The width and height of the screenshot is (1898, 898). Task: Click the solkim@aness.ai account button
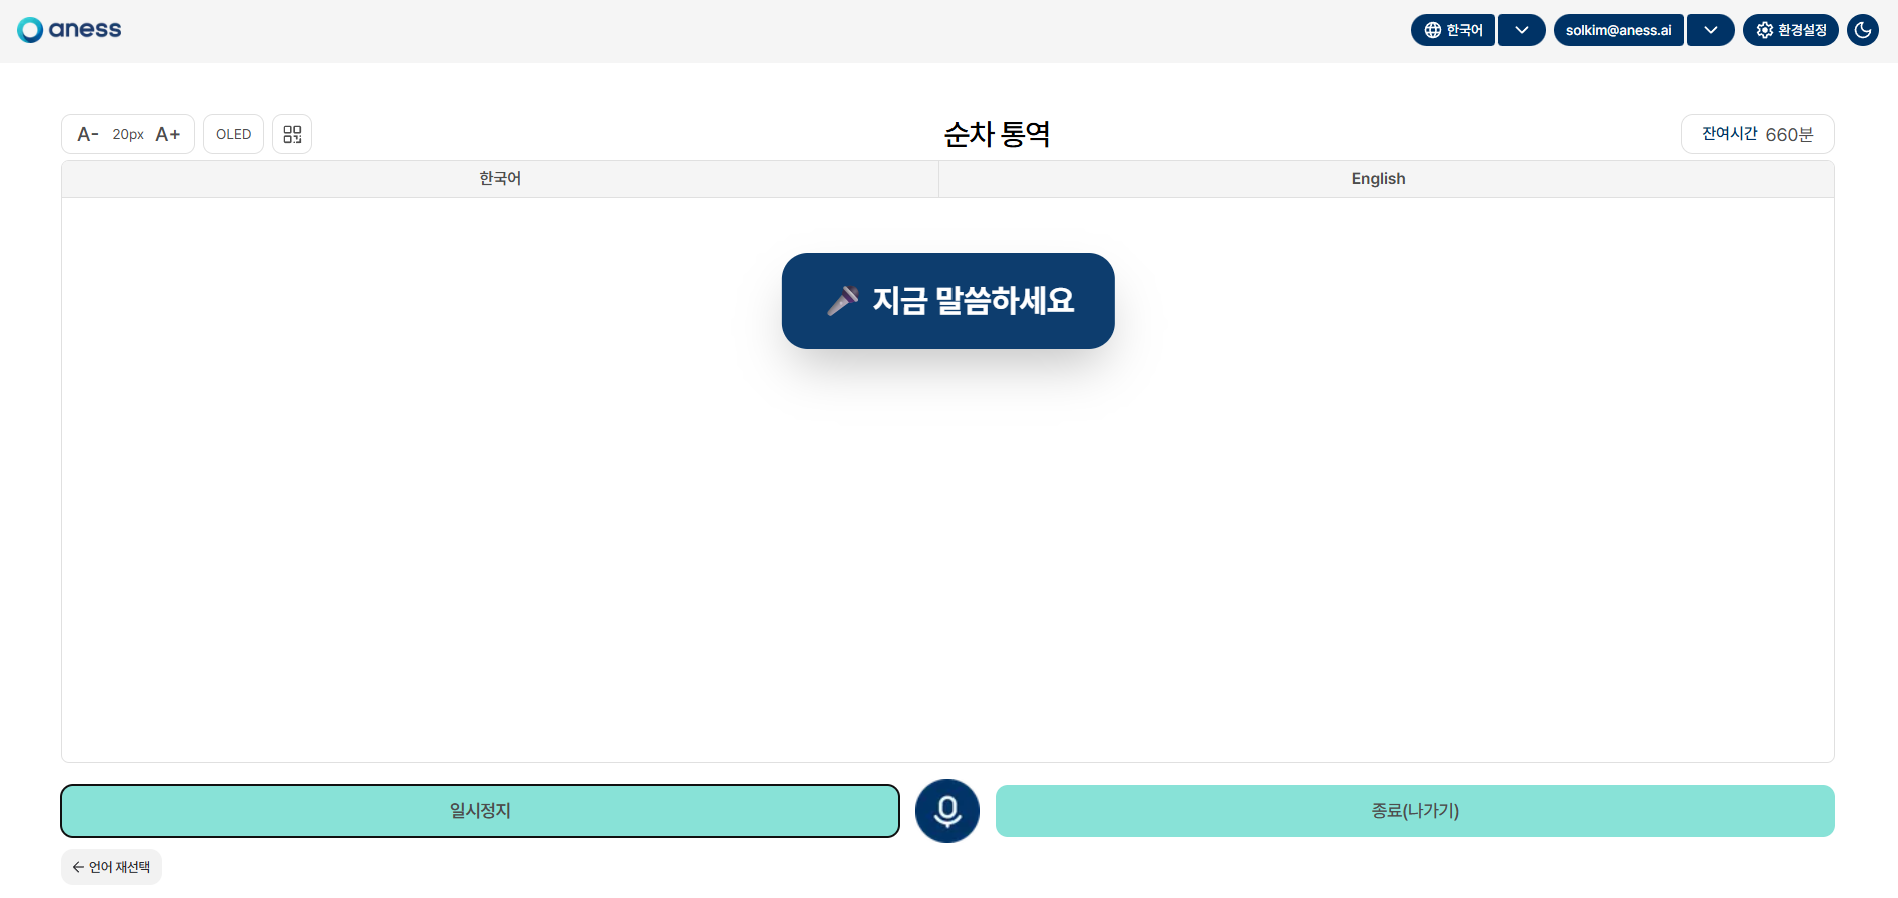click(x=1618, y=30)
